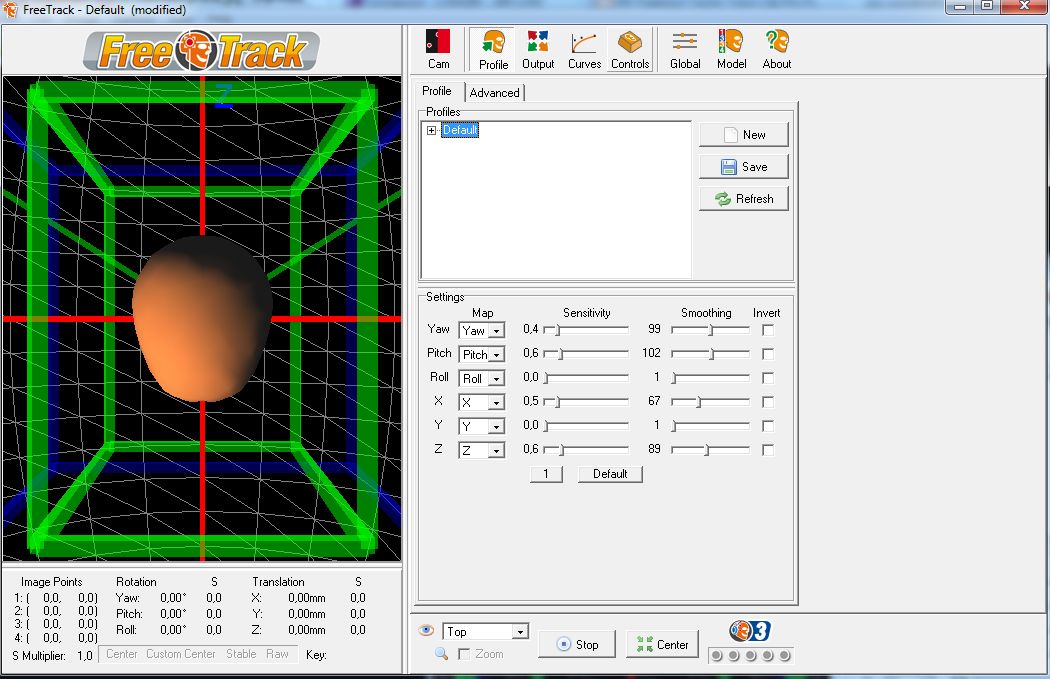Open the Output settings icon
Image resolution: width=1050 pixels, height=679 pixels.
[x=538, y=50]
